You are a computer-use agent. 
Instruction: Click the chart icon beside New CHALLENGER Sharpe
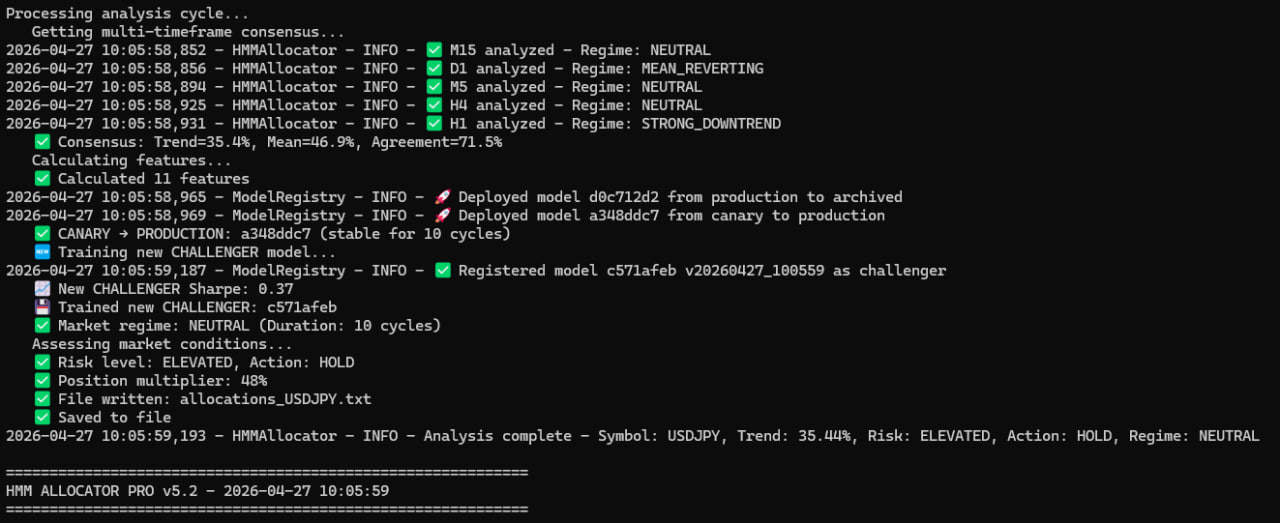pos(42,289)
